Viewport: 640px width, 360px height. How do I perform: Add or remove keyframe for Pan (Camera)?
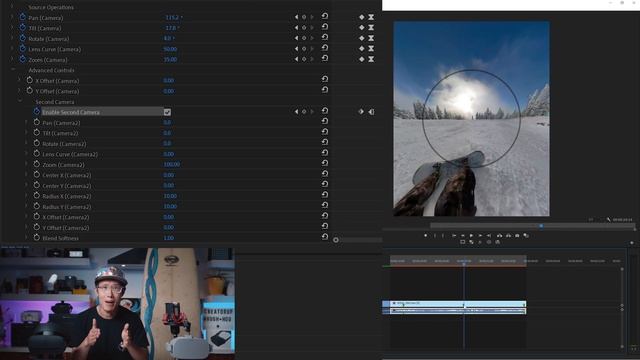pyautogui.click(x=304, y=17)
